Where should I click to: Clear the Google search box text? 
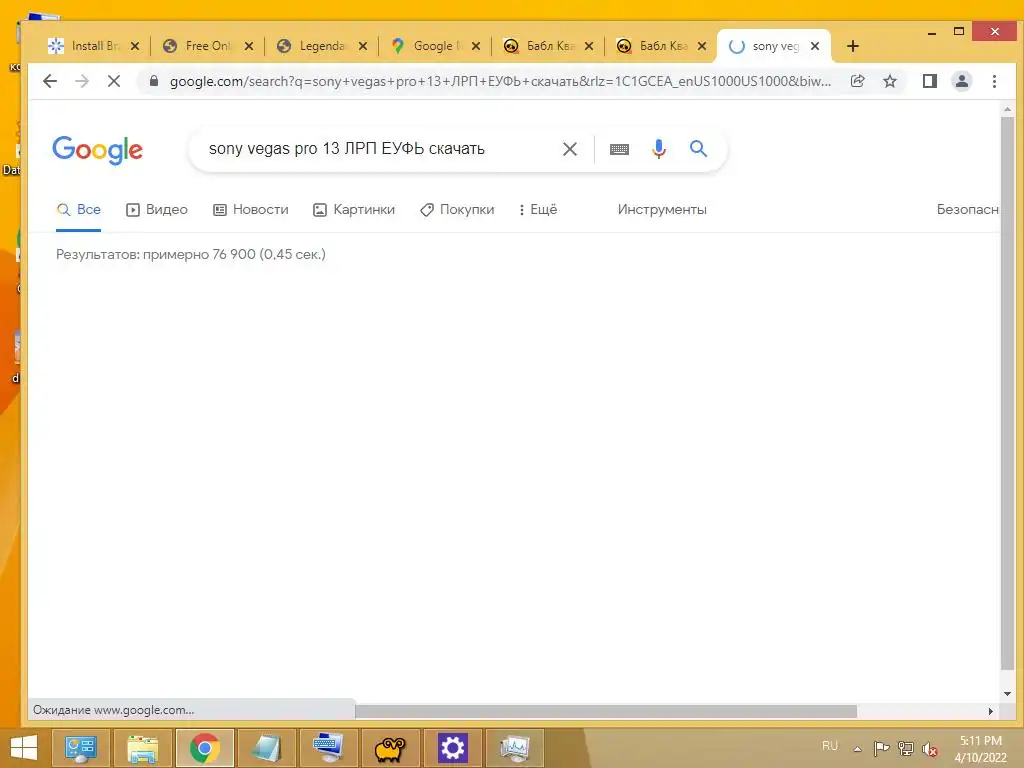(569, 149)
